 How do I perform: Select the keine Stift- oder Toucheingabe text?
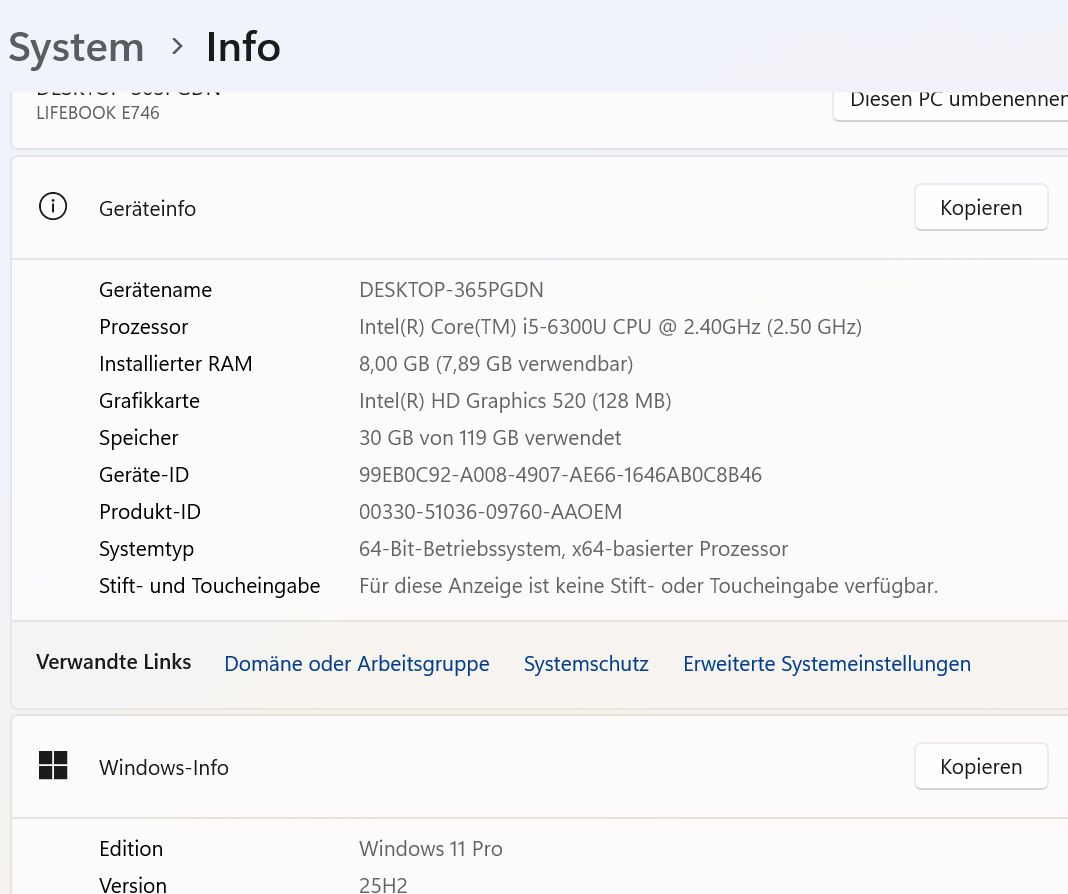[x=648, y=586]
